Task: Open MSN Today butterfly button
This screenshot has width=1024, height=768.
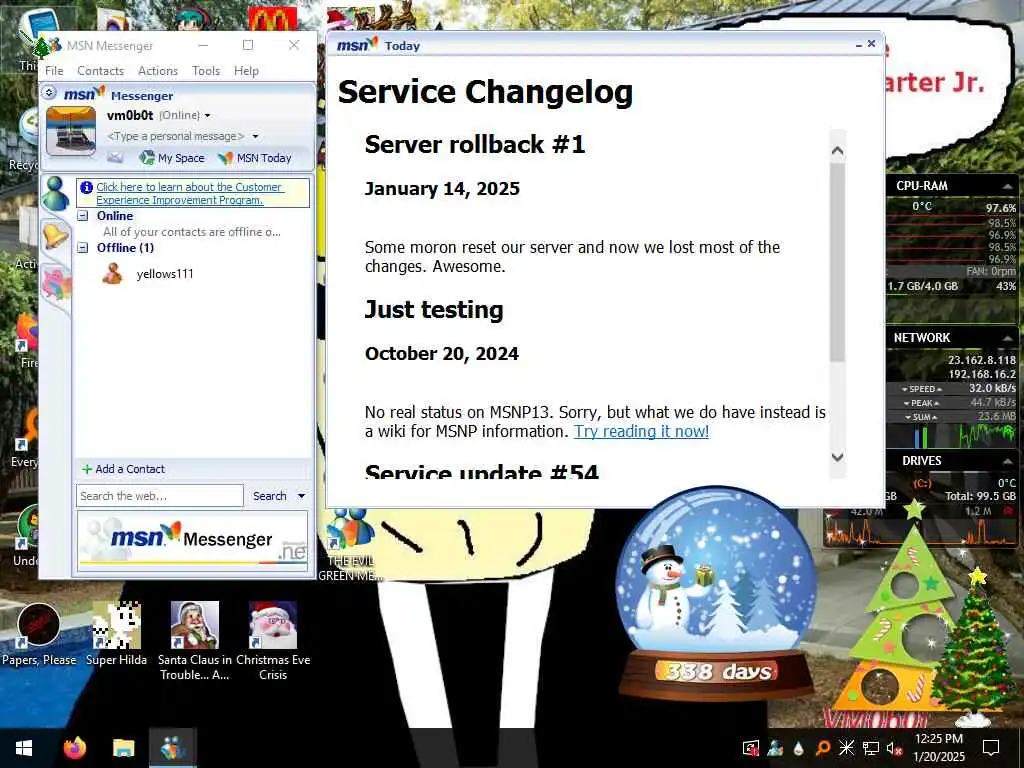Action: [255, 157]
